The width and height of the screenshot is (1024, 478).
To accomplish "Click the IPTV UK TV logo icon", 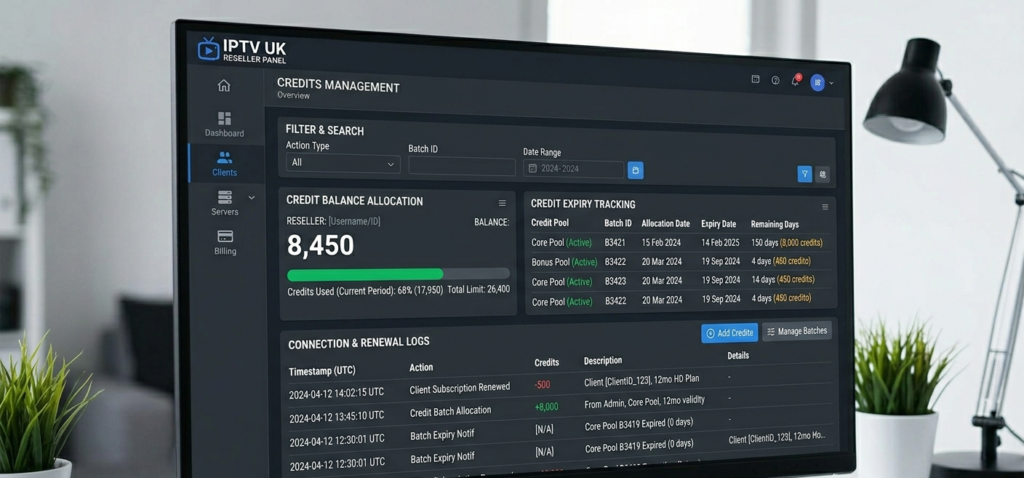I will tap(208, 50).
